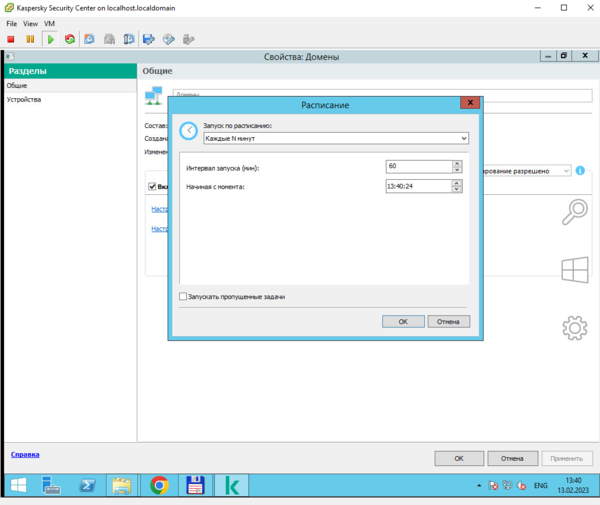Increase the launch interval with up arrow

click(457, 163)
